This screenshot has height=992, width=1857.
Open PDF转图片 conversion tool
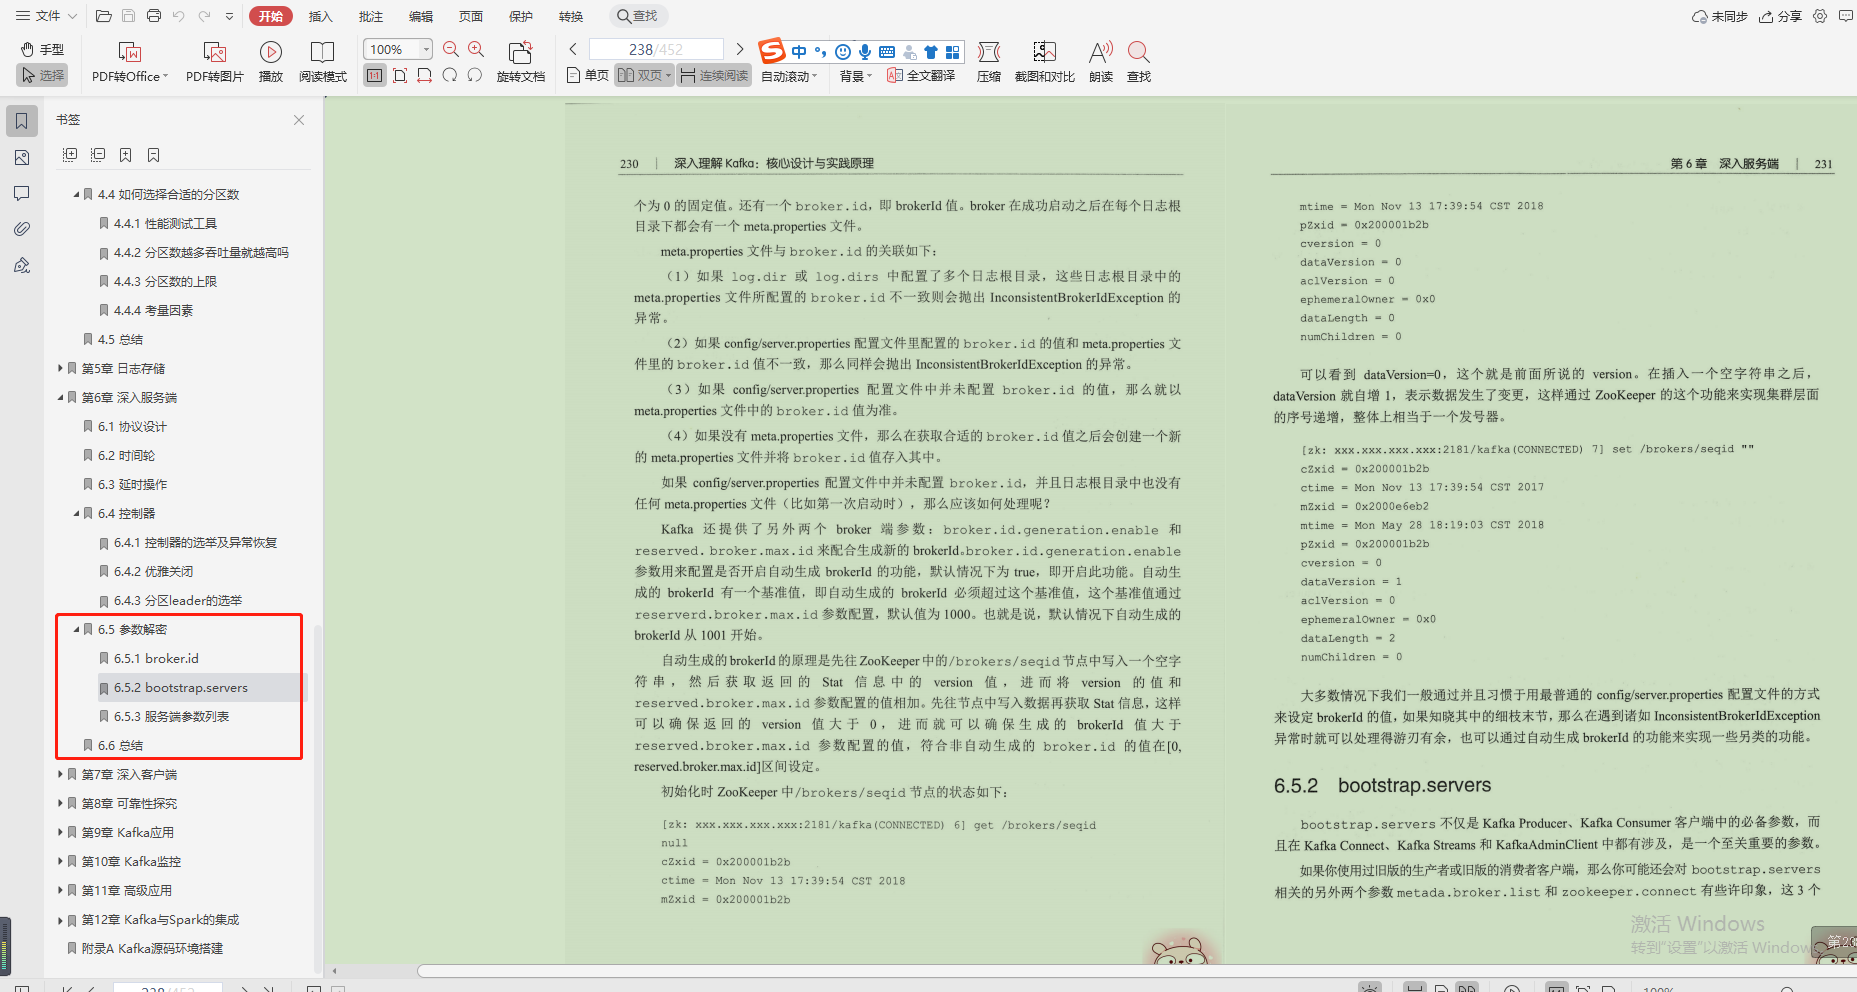[x=214, y=61]
